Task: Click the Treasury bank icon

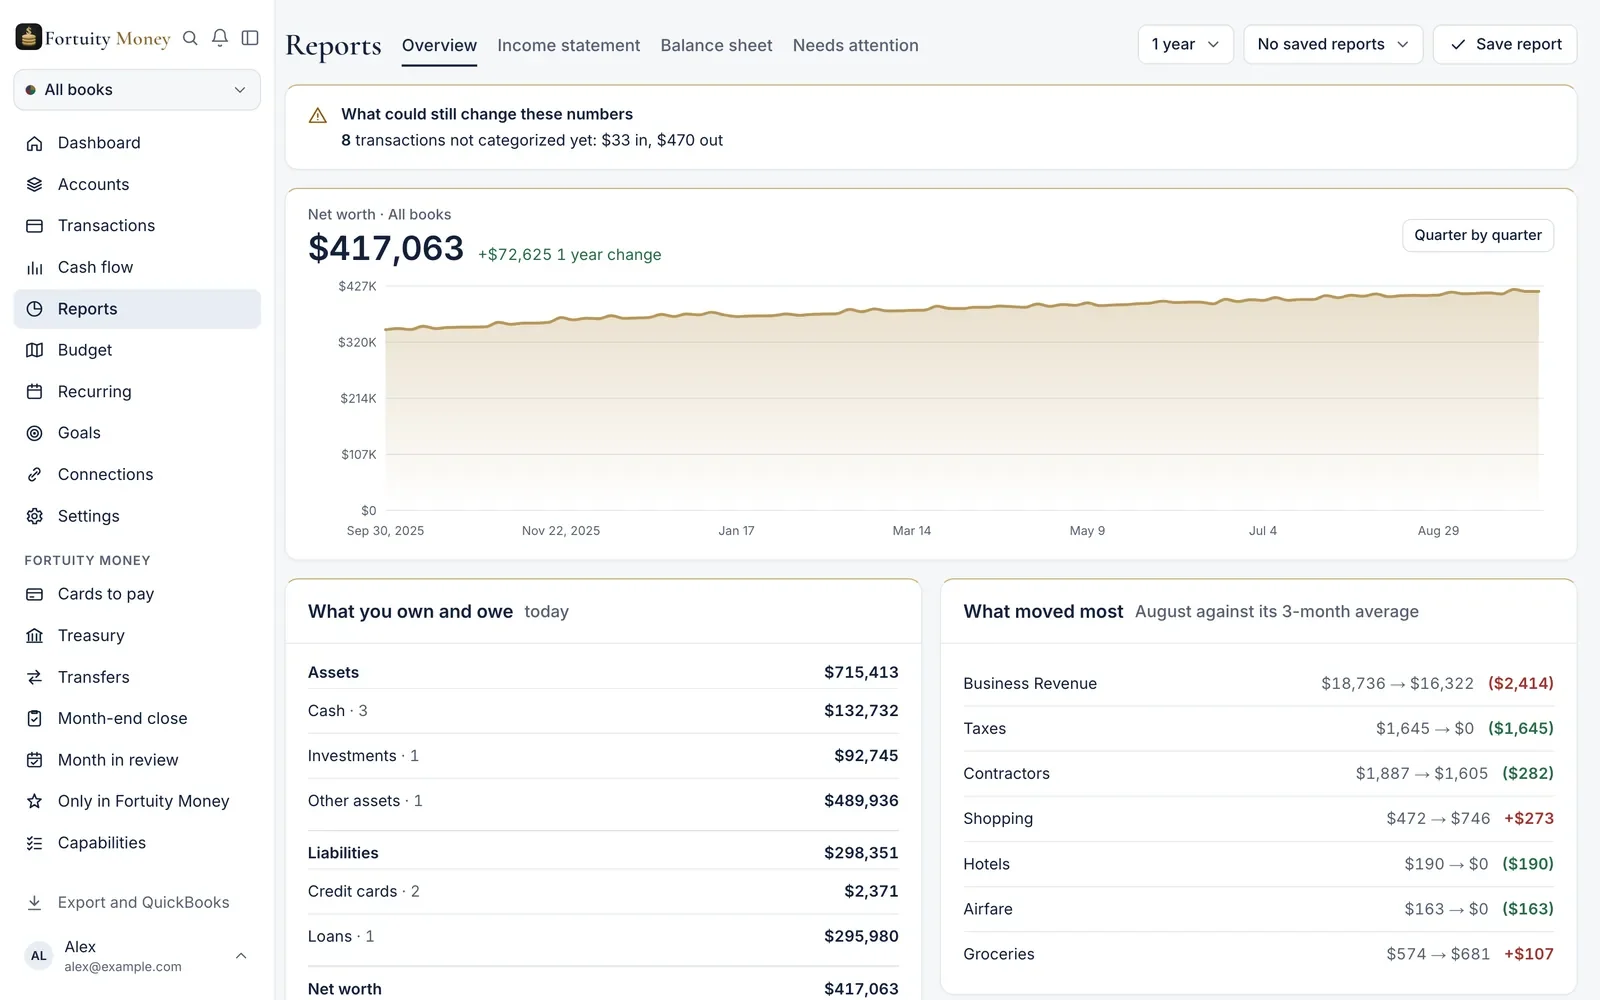Action: (35, 636)
